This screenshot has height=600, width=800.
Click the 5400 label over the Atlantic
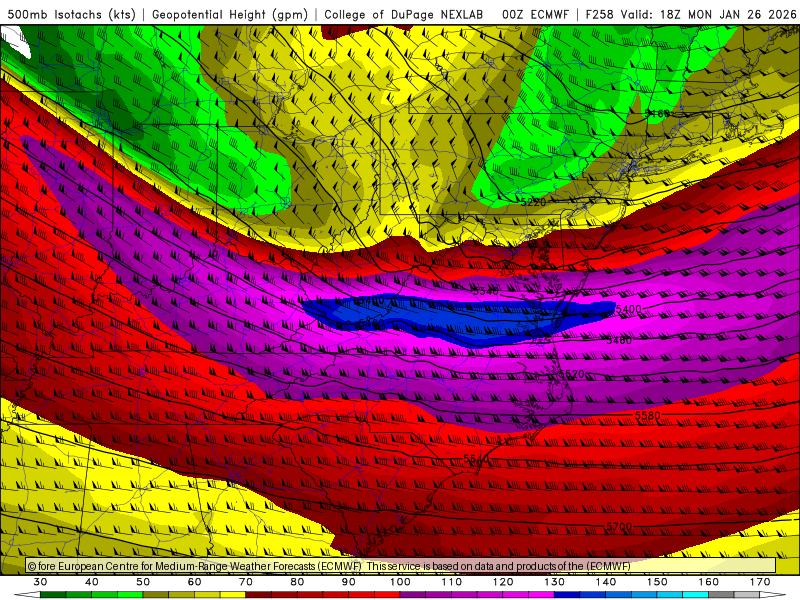(x=629, y=309)
